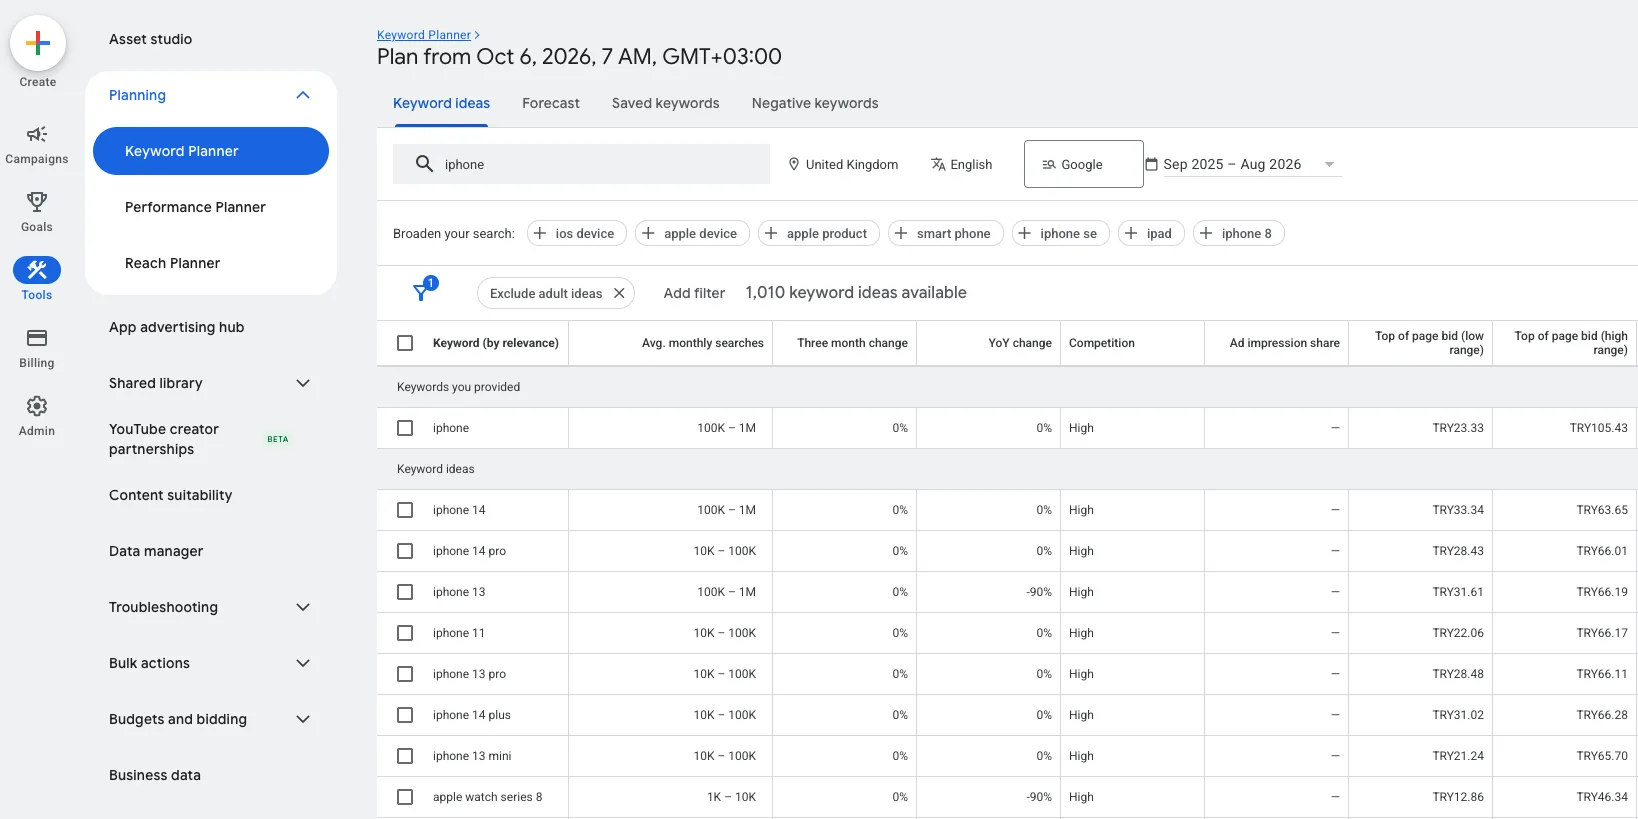Viewport: 1638px width, 819px height.
Task: Select the Tools wrench icon
Action: coord(37,270)
